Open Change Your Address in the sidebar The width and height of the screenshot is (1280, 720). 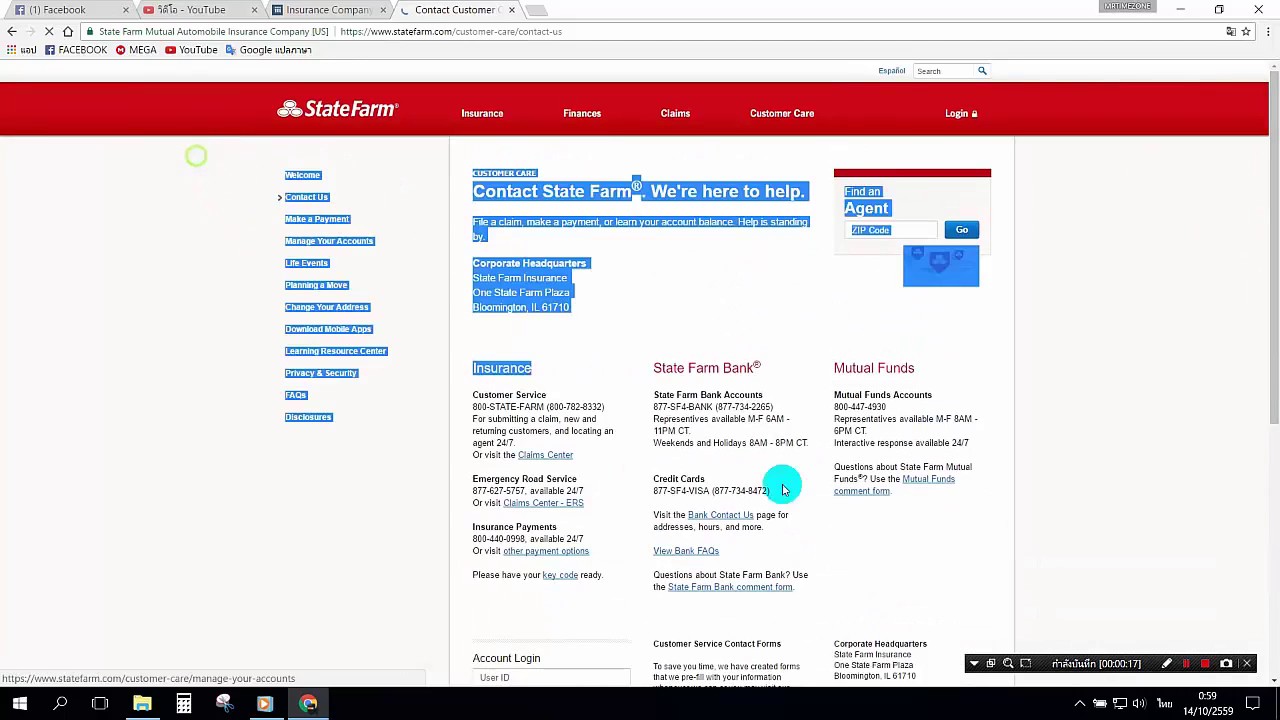coord(327,307)
